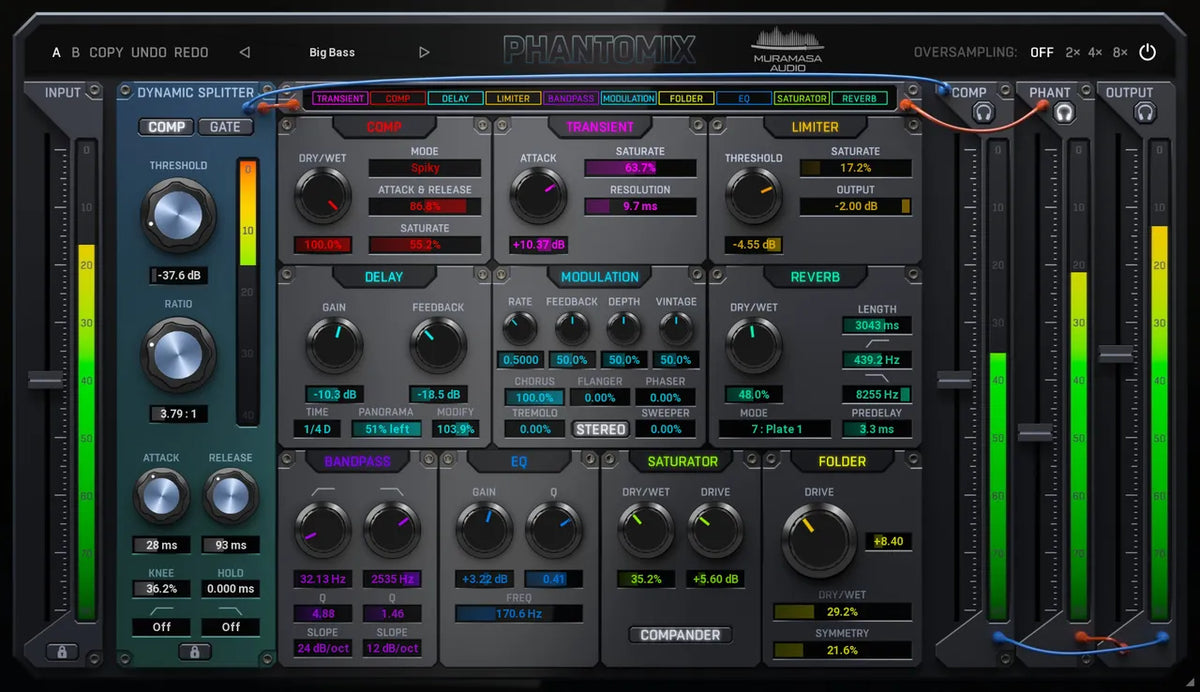Click the Big Bass preset name field
The width and height of the screenshot is (1200, 692).
point(331,52)
